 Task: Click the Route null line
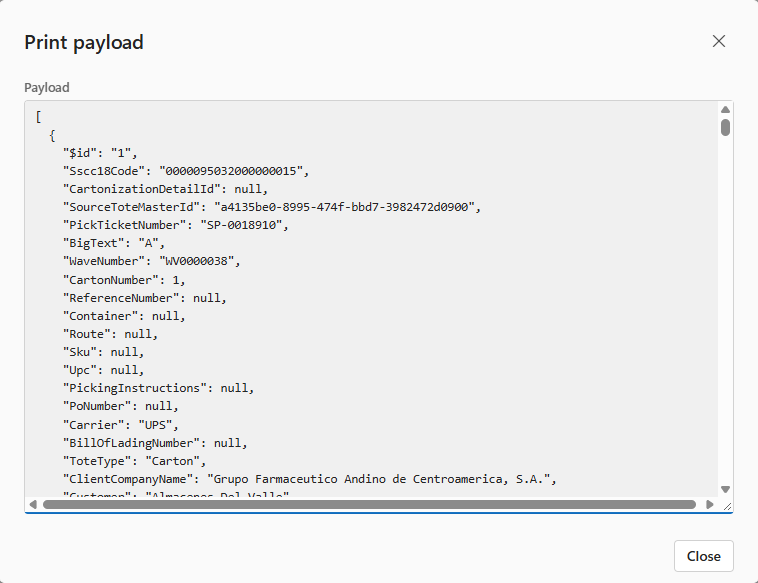coord(110,334)
